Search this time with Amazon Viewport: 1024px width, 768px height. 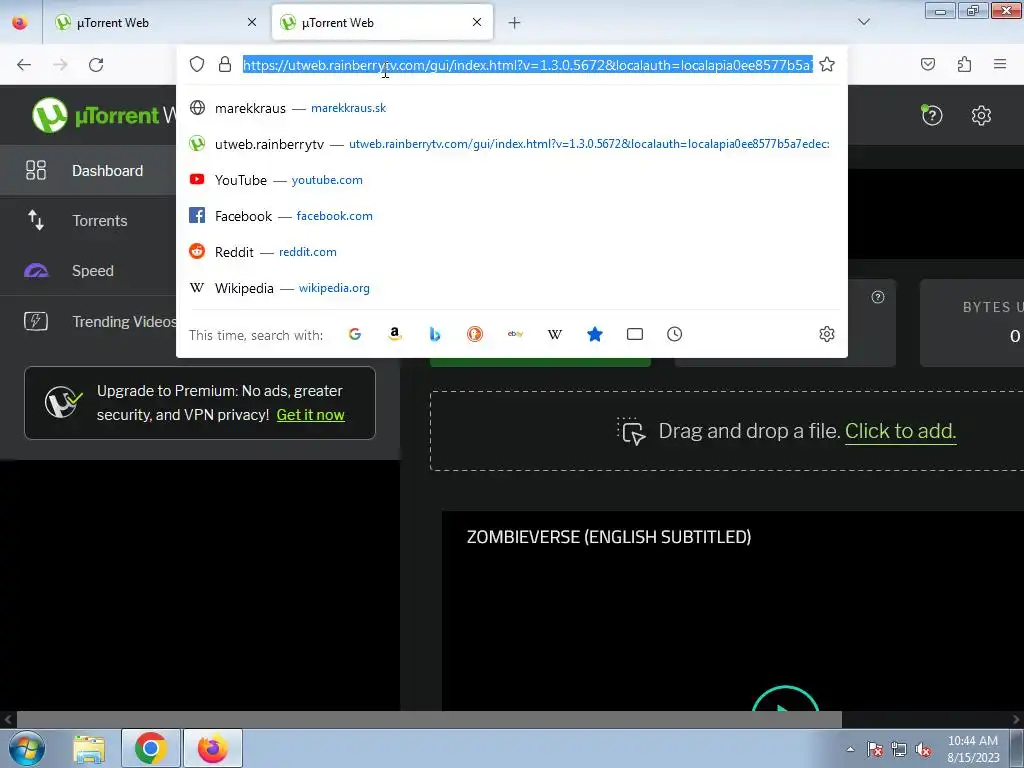click(x=394, y=334)
